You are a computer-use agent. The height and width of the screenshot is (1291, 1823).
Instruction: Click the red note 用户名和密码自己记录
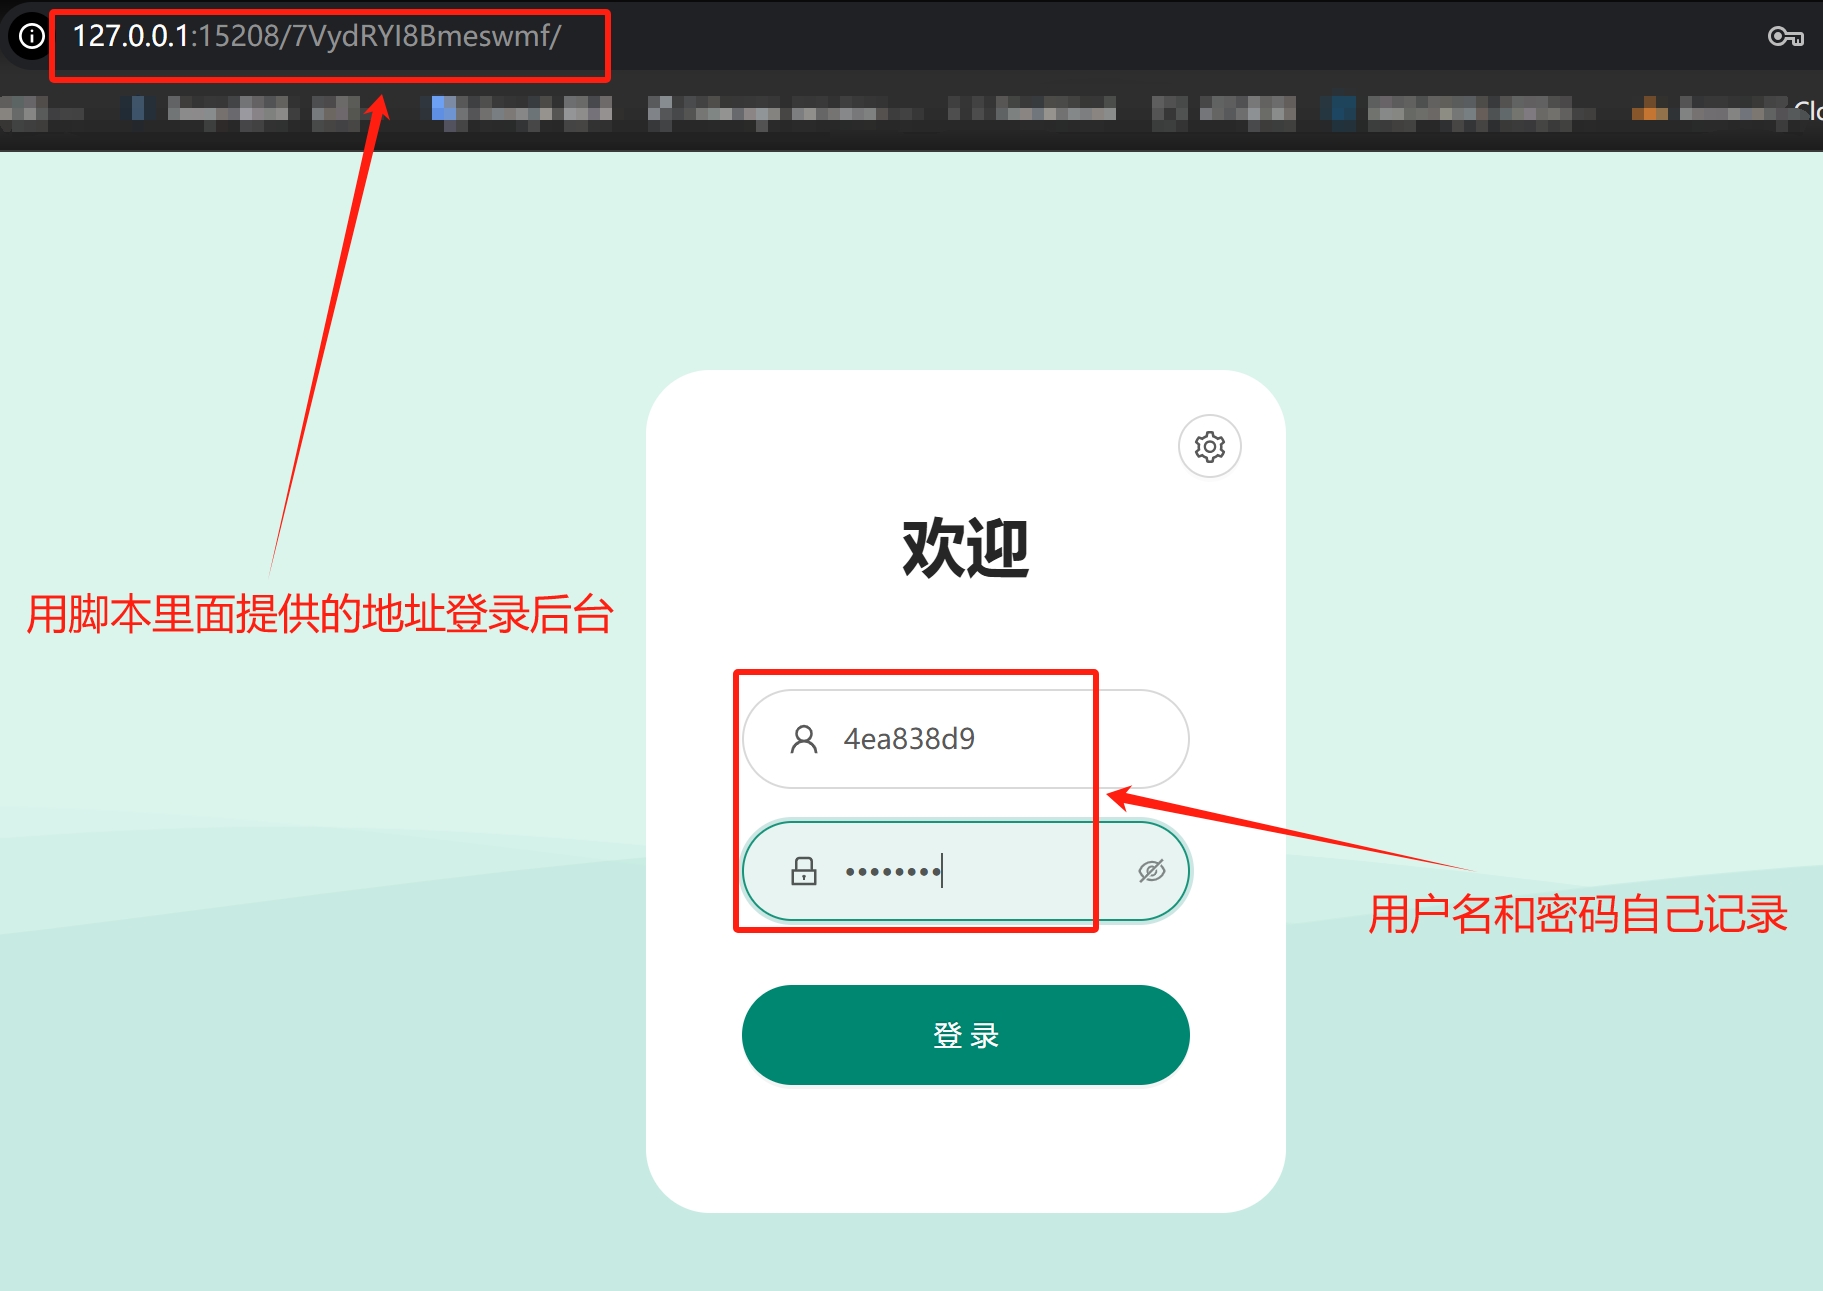click(1577, 914)
